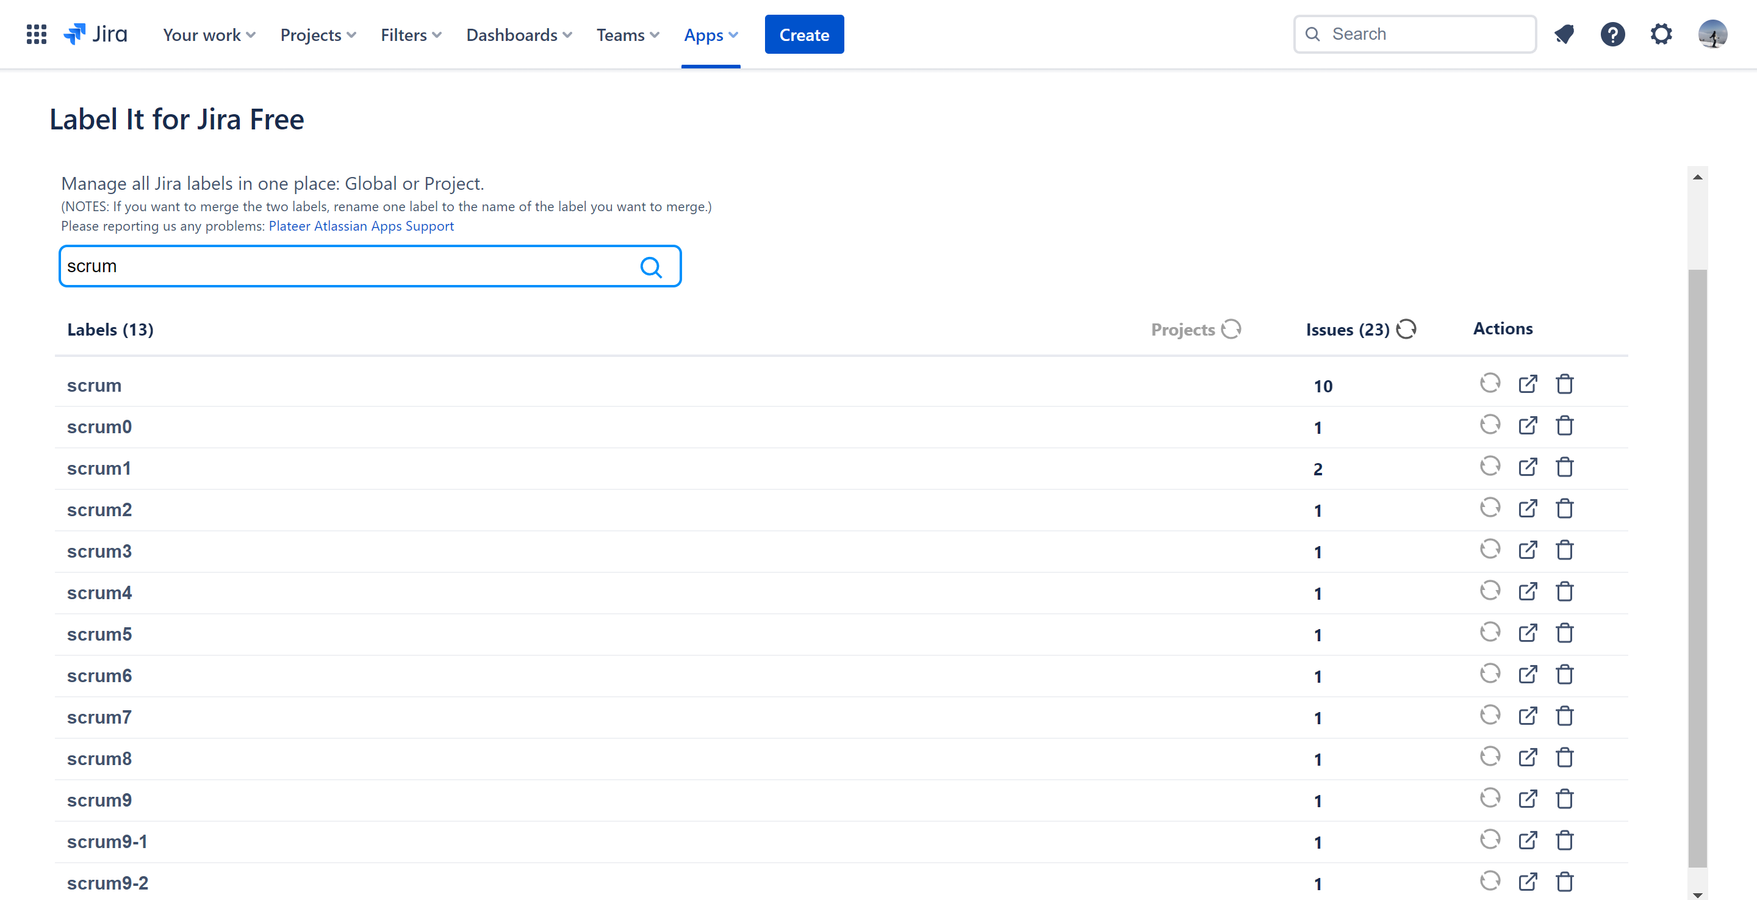1757x900 pixels.
Task: Click the Issues (23) column header
Action: (1347, 329)
